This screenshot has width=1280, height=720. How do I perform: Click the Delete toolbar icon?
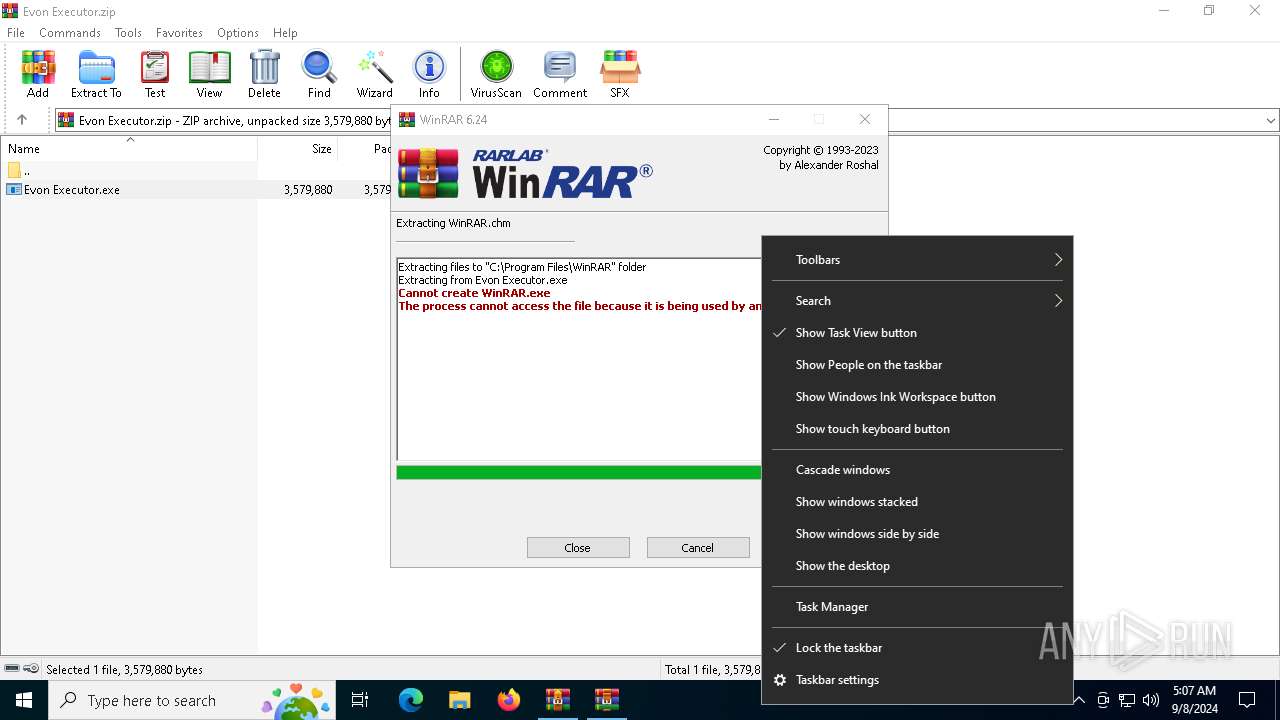tap(264, 75)
